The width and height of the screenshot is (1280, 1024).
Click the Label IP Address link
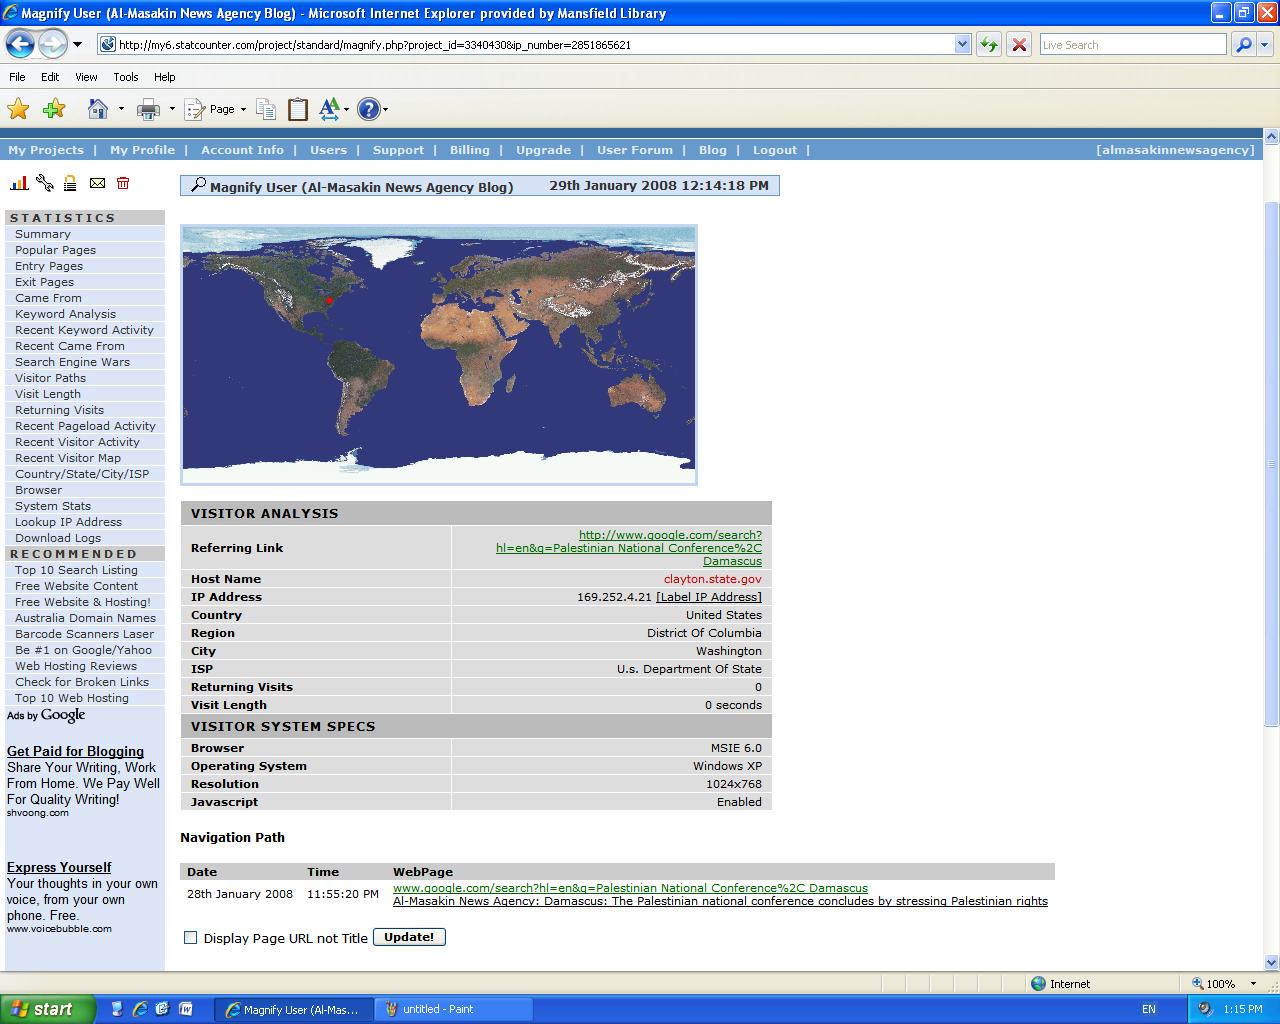coord(708,597)
